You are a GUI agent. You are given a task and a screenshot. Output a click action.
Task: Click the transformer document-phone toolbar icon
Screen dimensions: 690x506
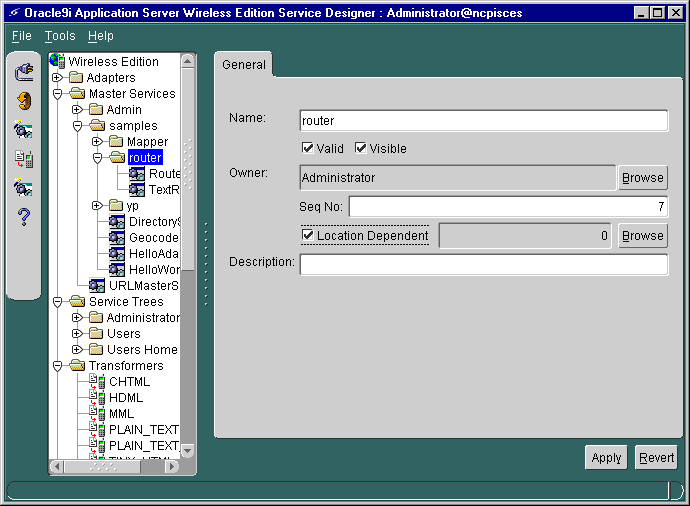24,159
